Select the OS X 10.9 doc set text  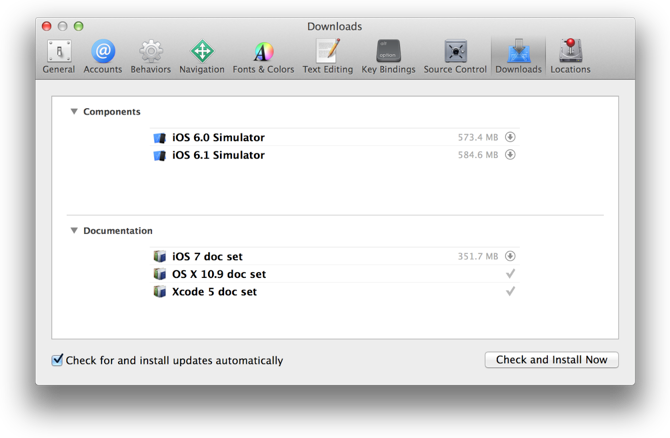click(x=219, y=274)
